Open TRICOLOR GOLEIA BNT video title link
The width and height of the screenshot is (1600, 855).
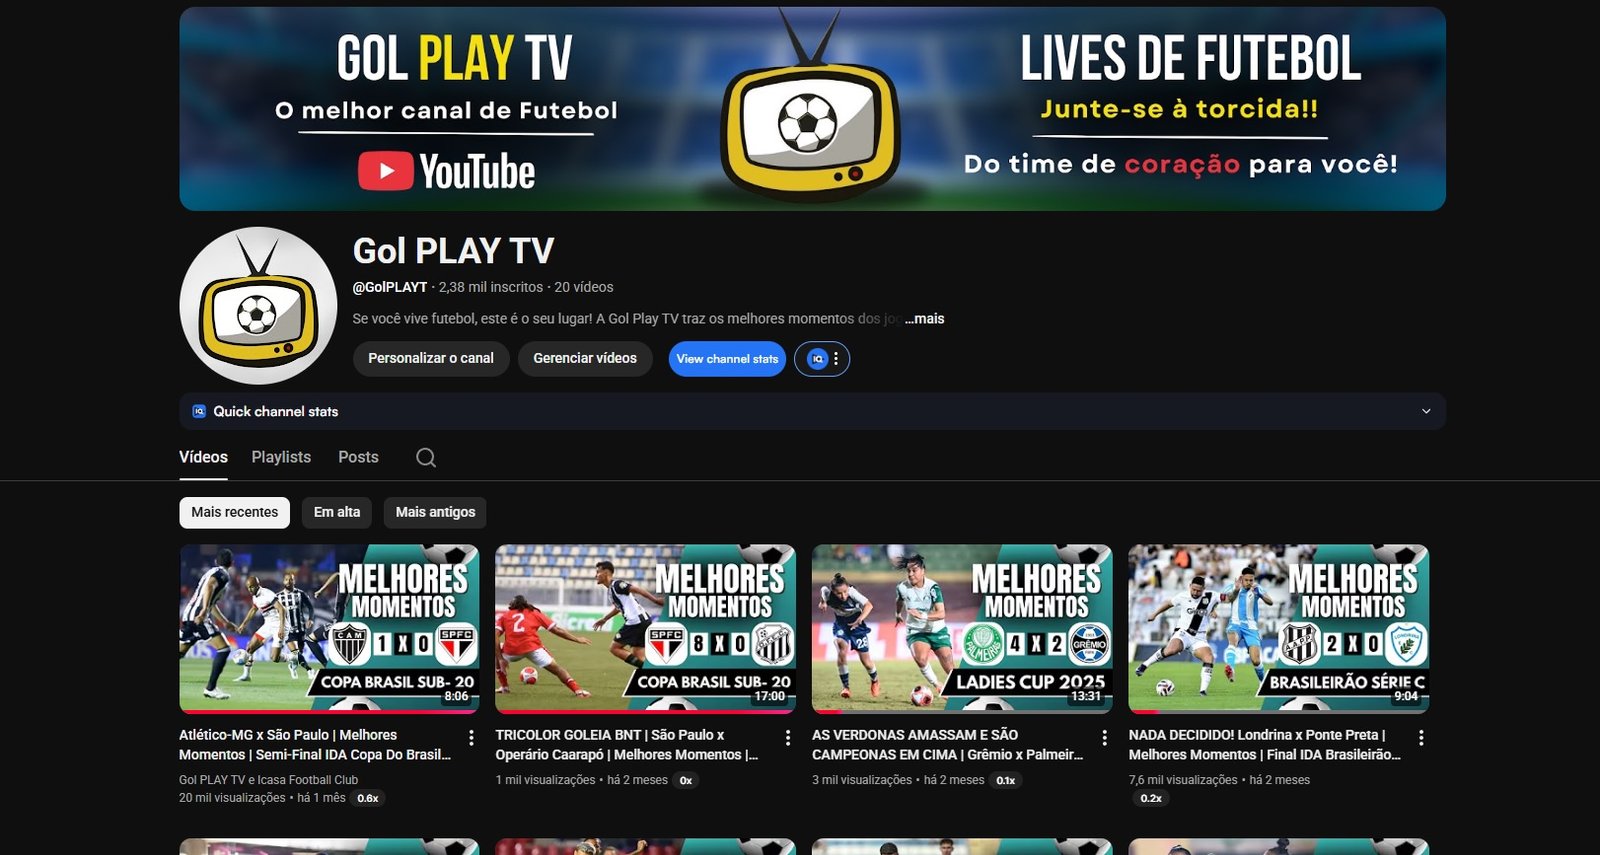pos(627,745)
